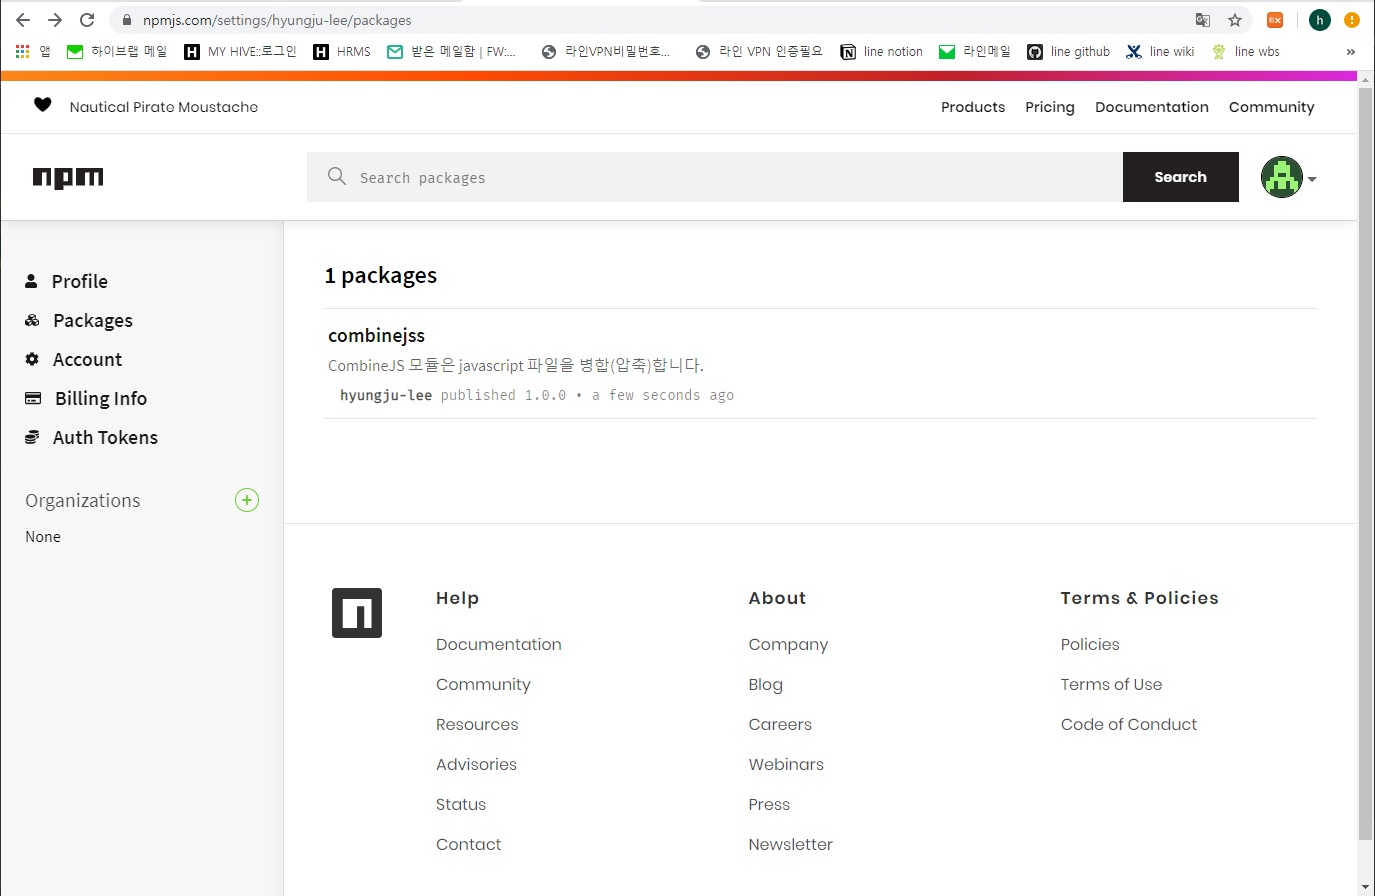Open the user avatar dropdown menu

coord(1288,178)
